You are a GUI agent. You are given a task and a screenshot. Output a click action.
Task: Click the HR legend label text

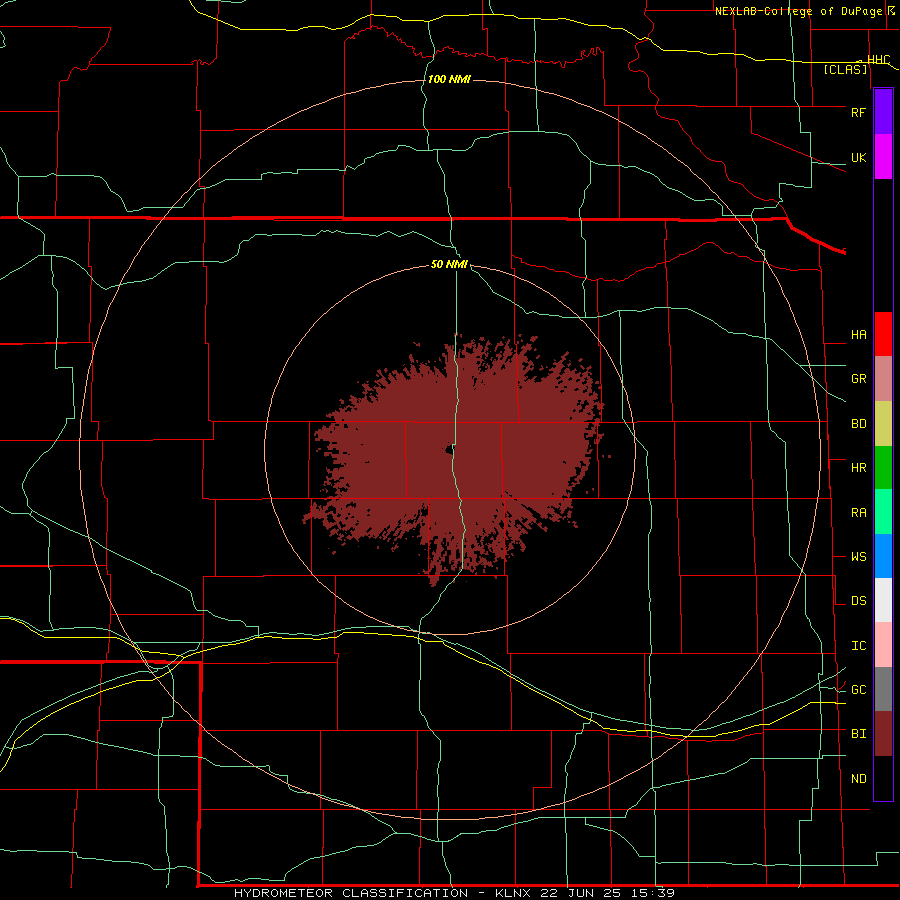tap(858, 468)
